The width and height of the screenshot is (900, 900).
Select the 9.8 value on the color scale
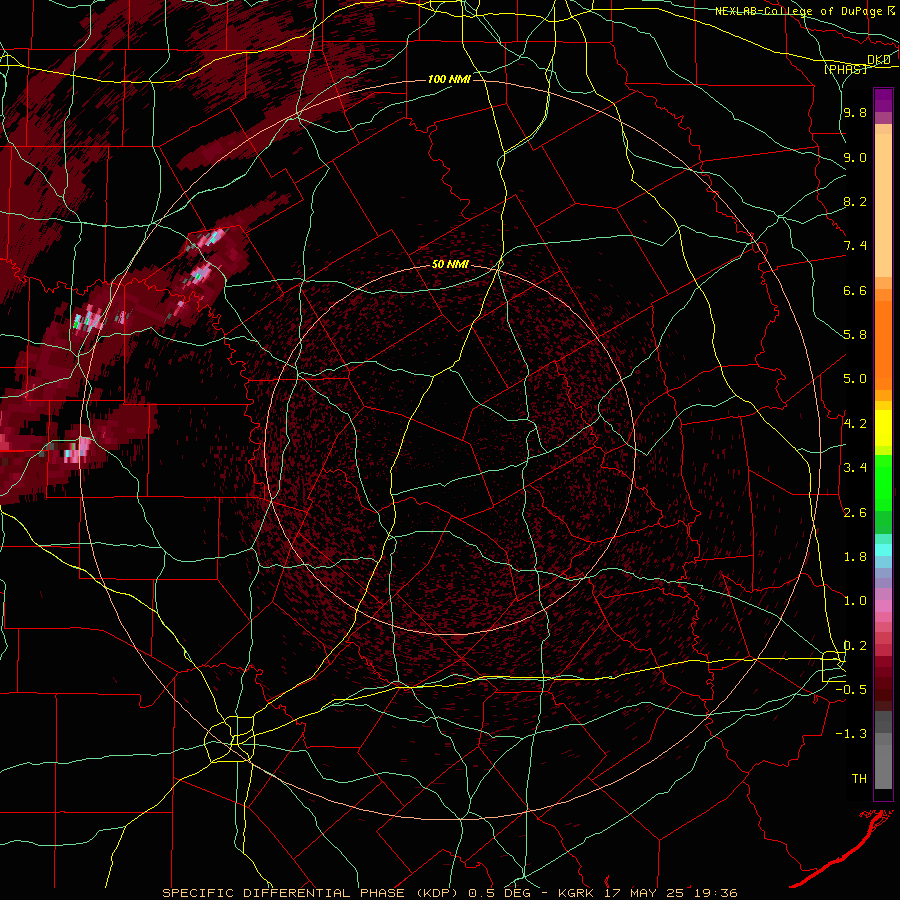855,112
